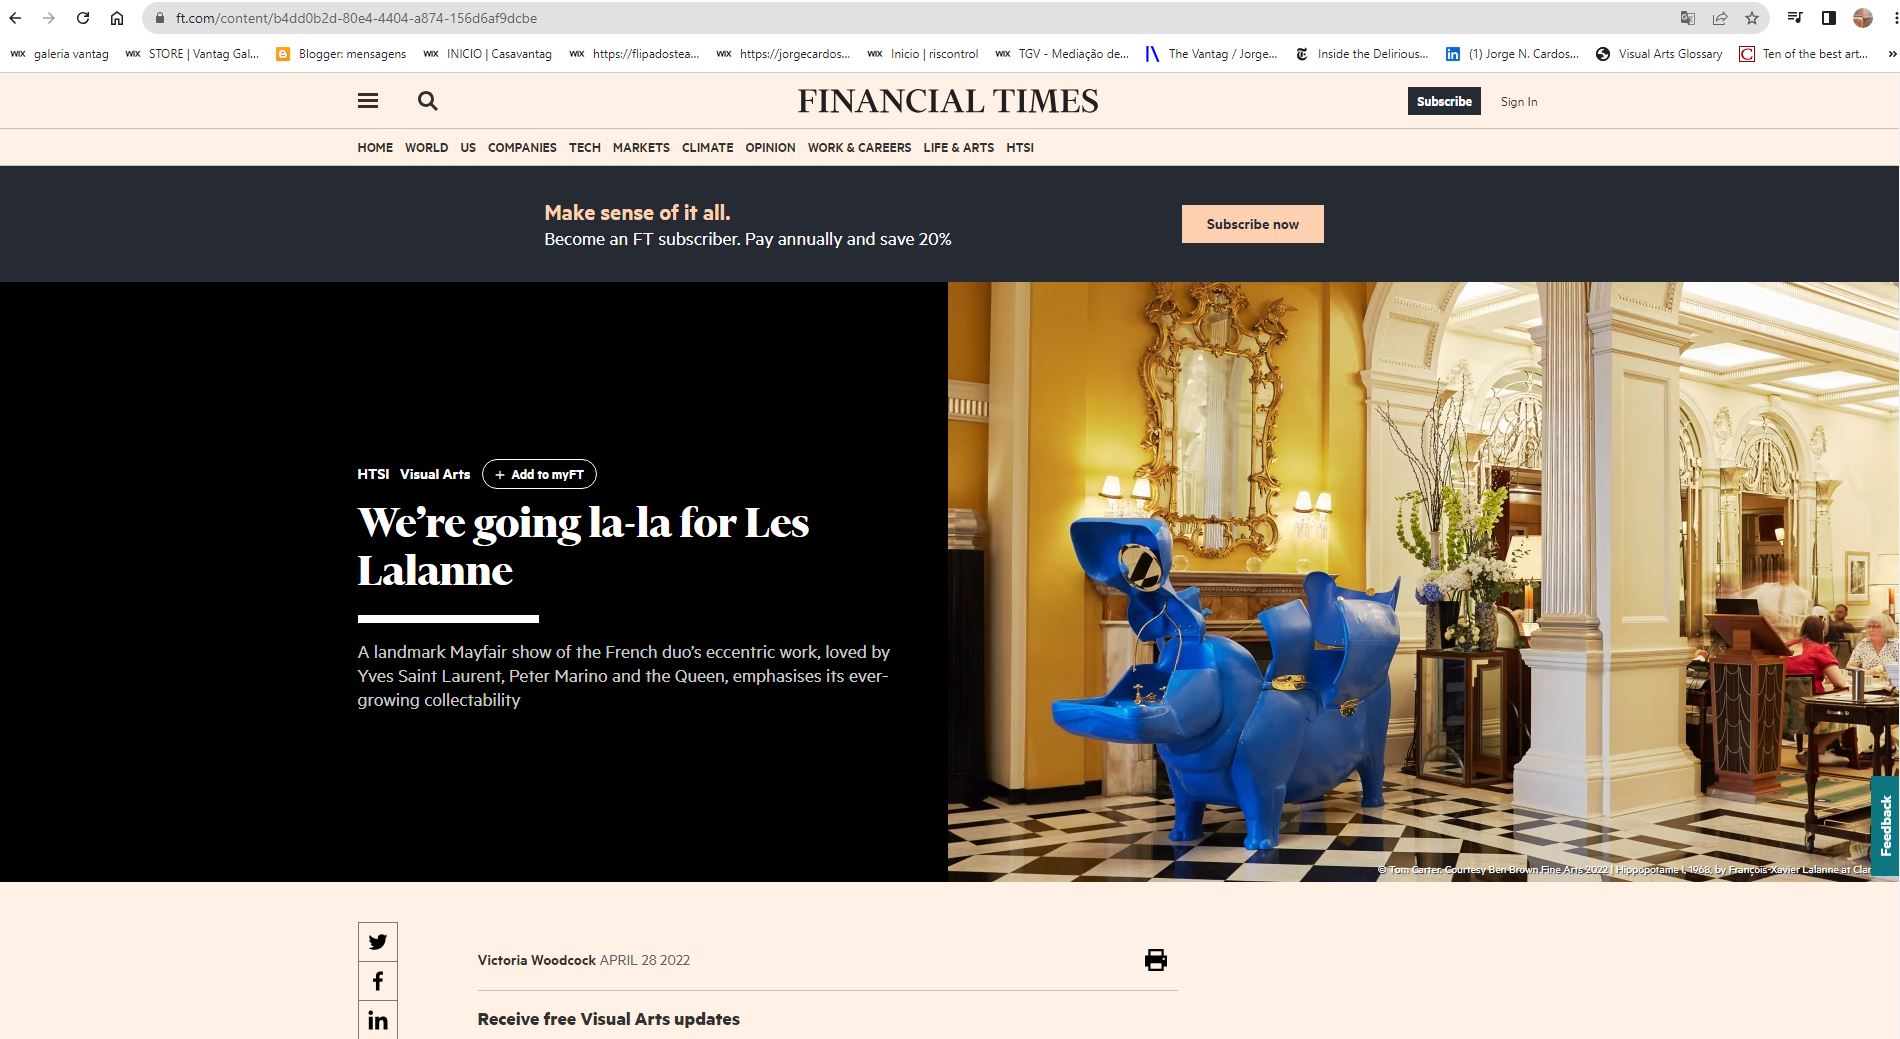Open Chrome three-dot menu
This screenshot has height=1039, width=1900.
pyautogui.click(x=1888, y=18)
